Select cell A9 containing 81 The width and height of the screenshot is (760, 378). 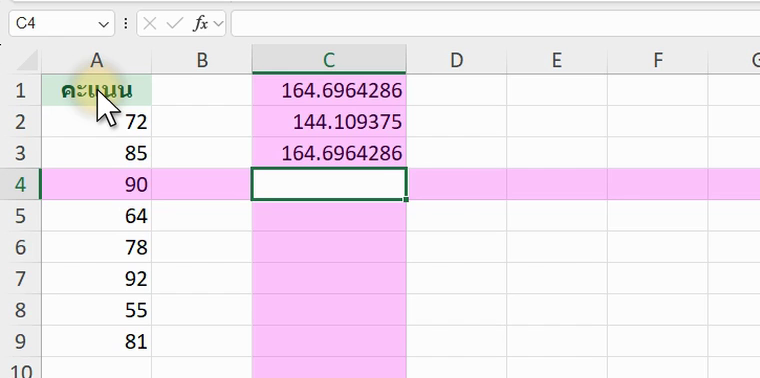[96, 341]
